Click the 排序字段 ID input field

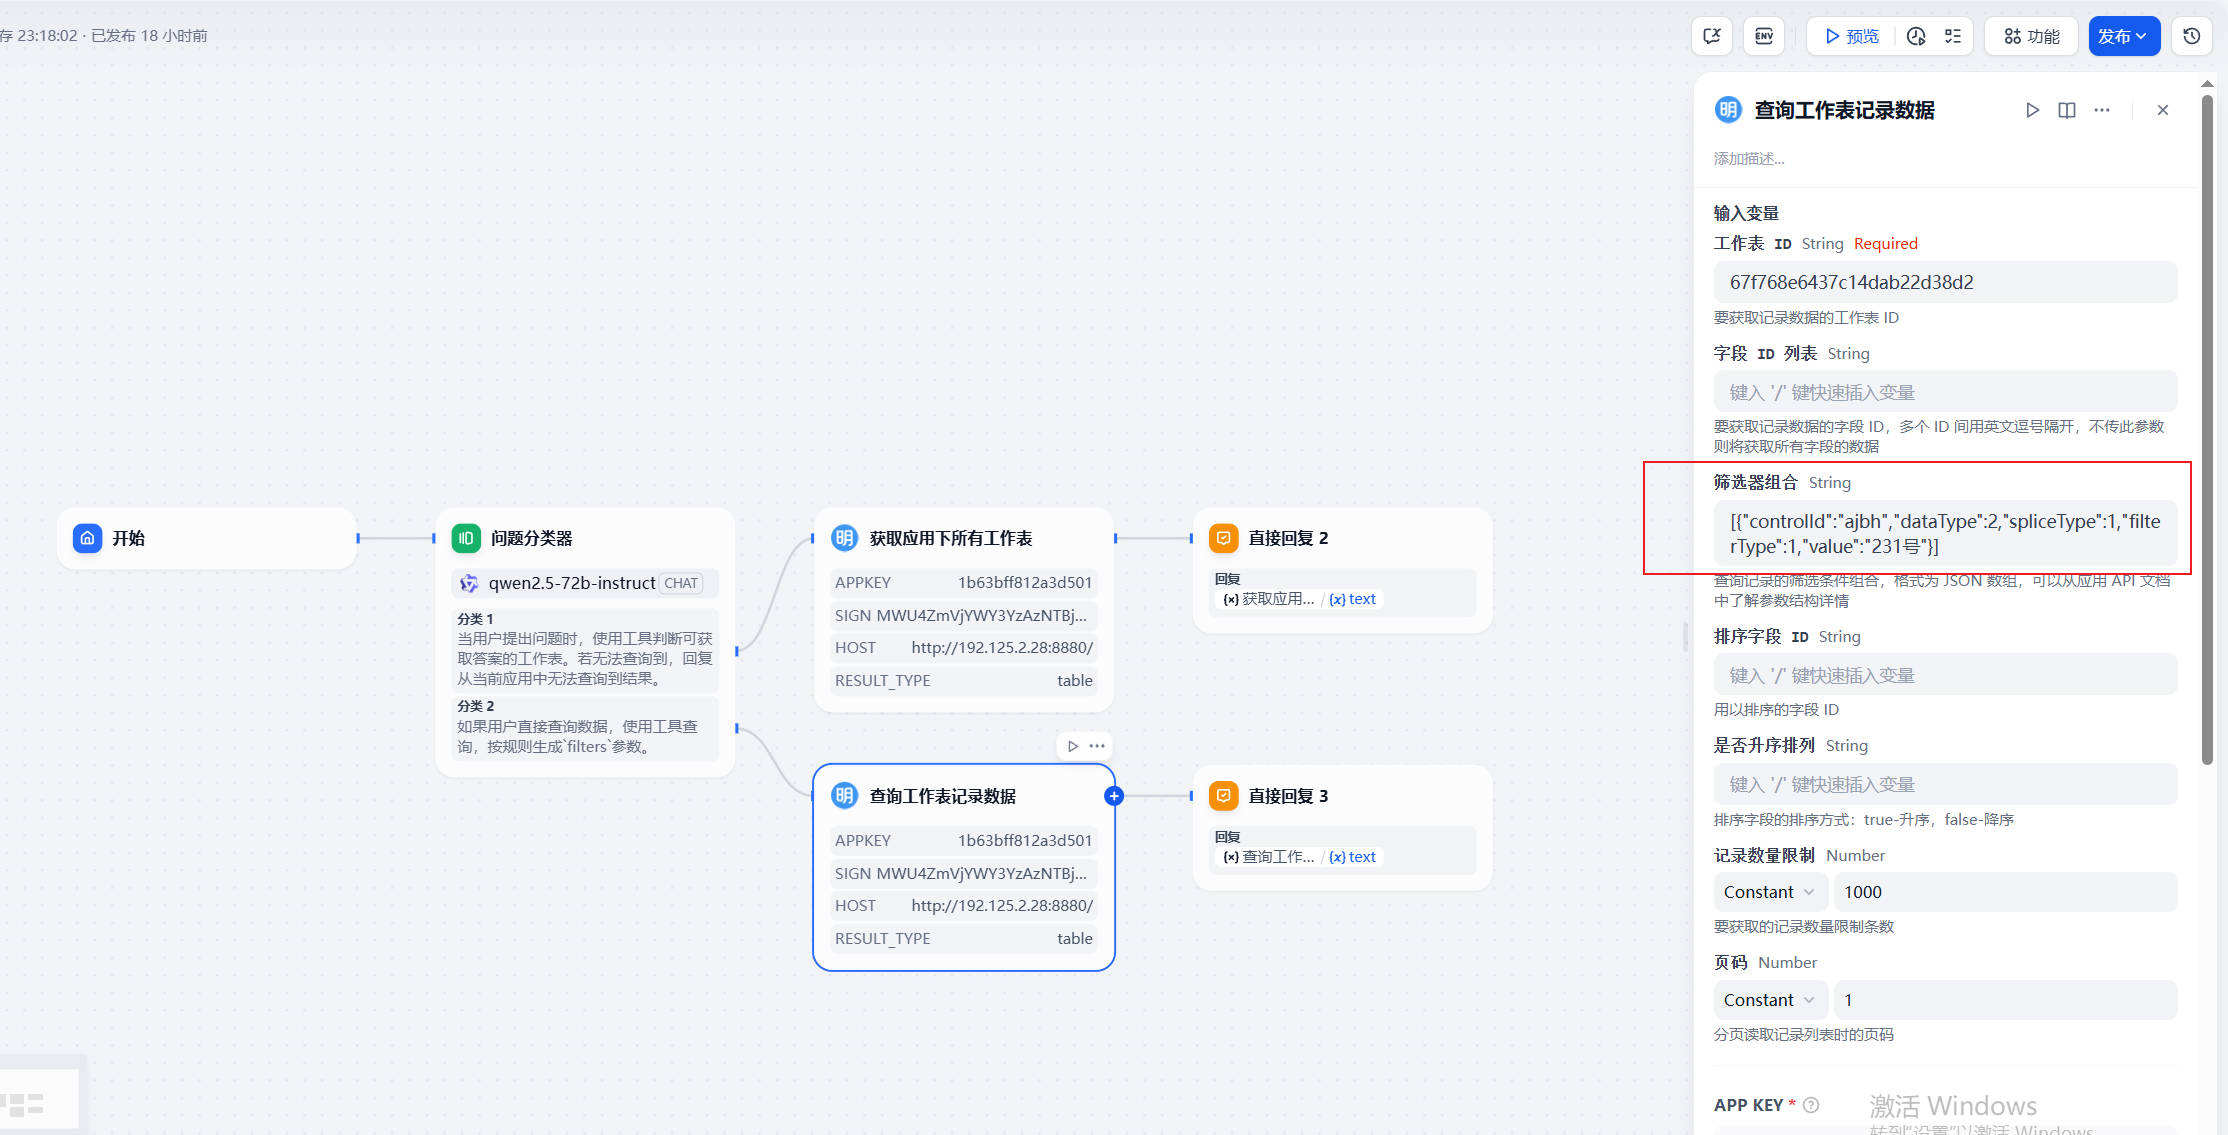pos(1944,675)
